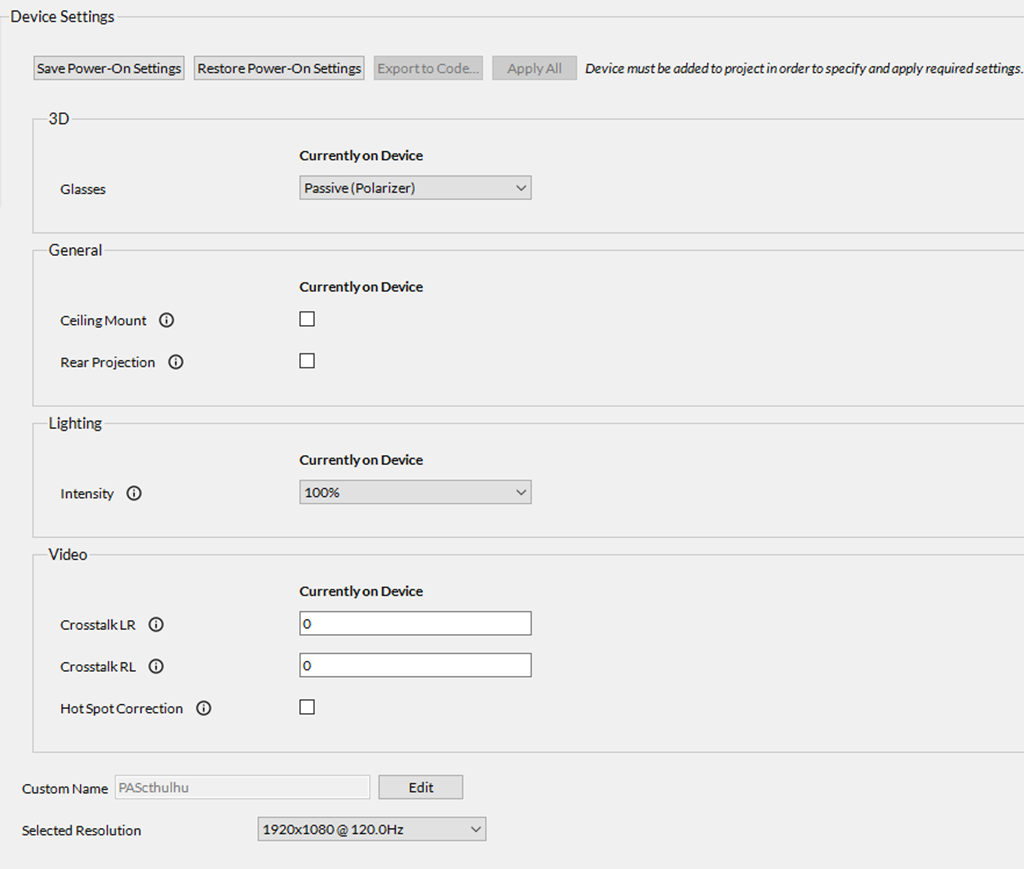This screenshot has height=869, width=1024.
Task: Click the Edit button beside Custom Name
Action: click(x=421, y=787)
